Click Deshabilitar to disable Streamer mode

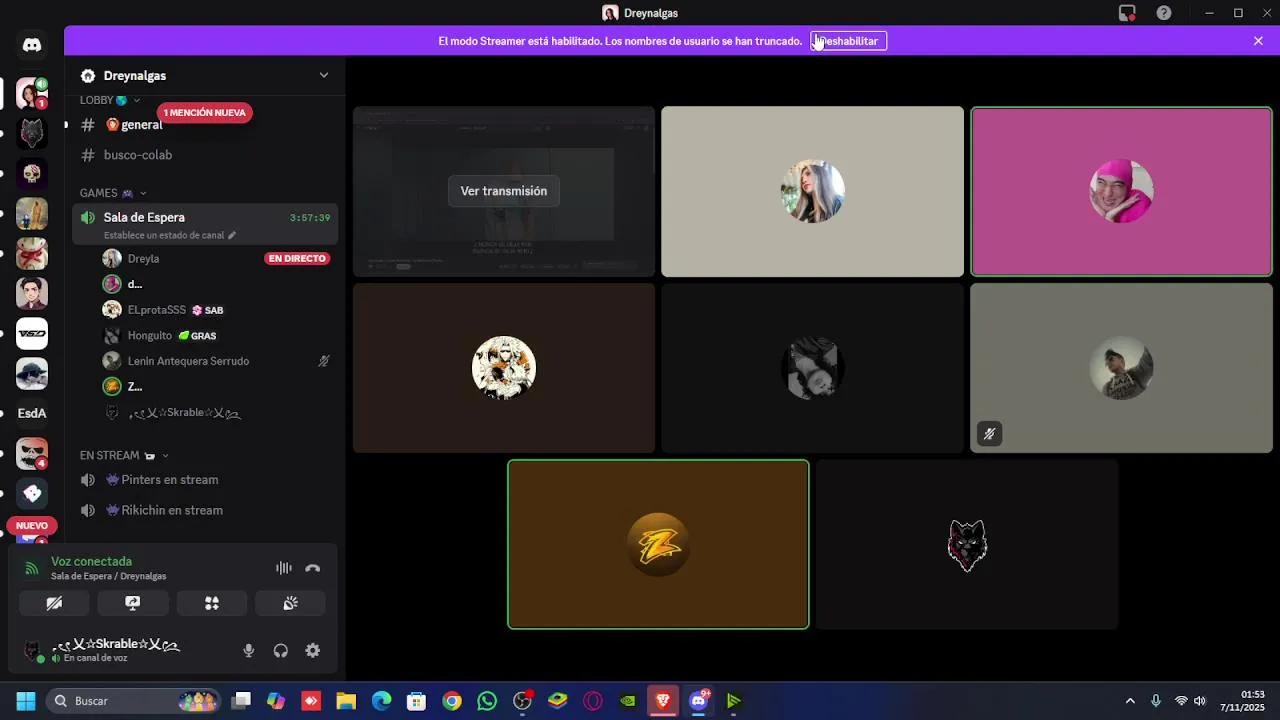click(x=848, y=41)
